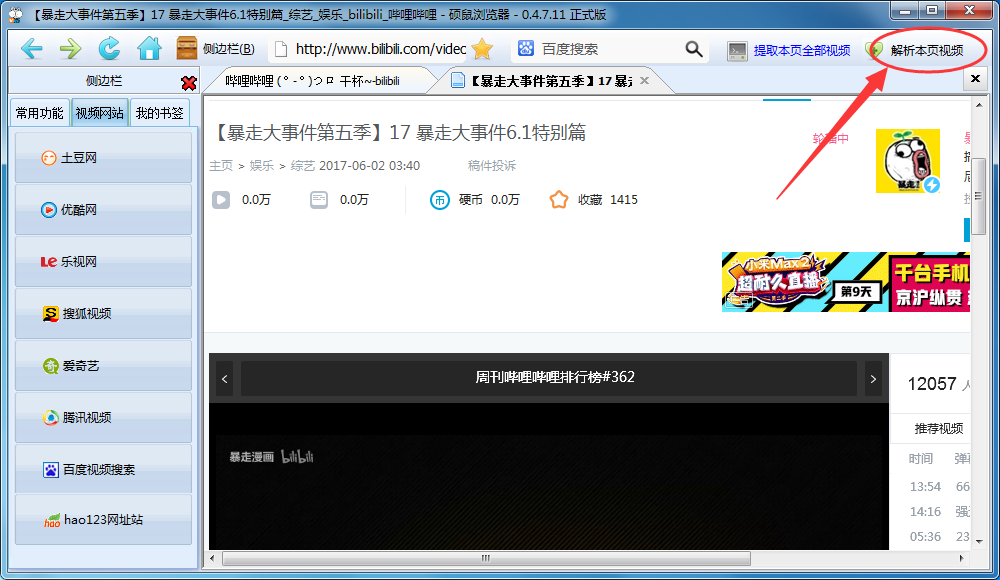The height and width of the screenshot is (580, 1000).
Task: Toggle the 侧边栏(B) sidebar button
Action: tap(216, 48)
